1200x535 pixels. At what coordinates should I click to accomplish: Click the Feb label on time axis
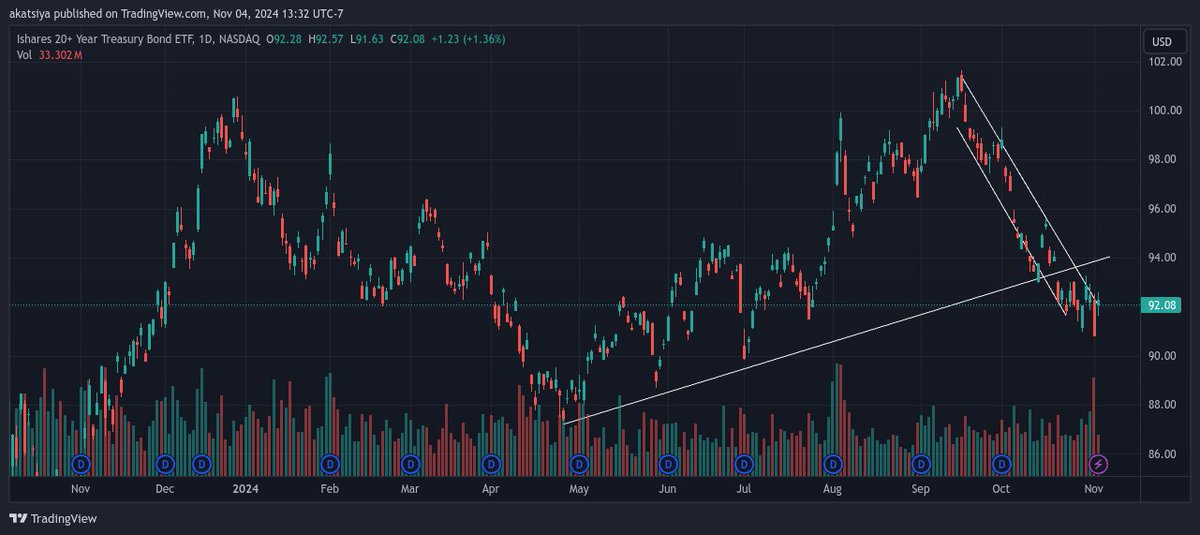coord(330,489)
